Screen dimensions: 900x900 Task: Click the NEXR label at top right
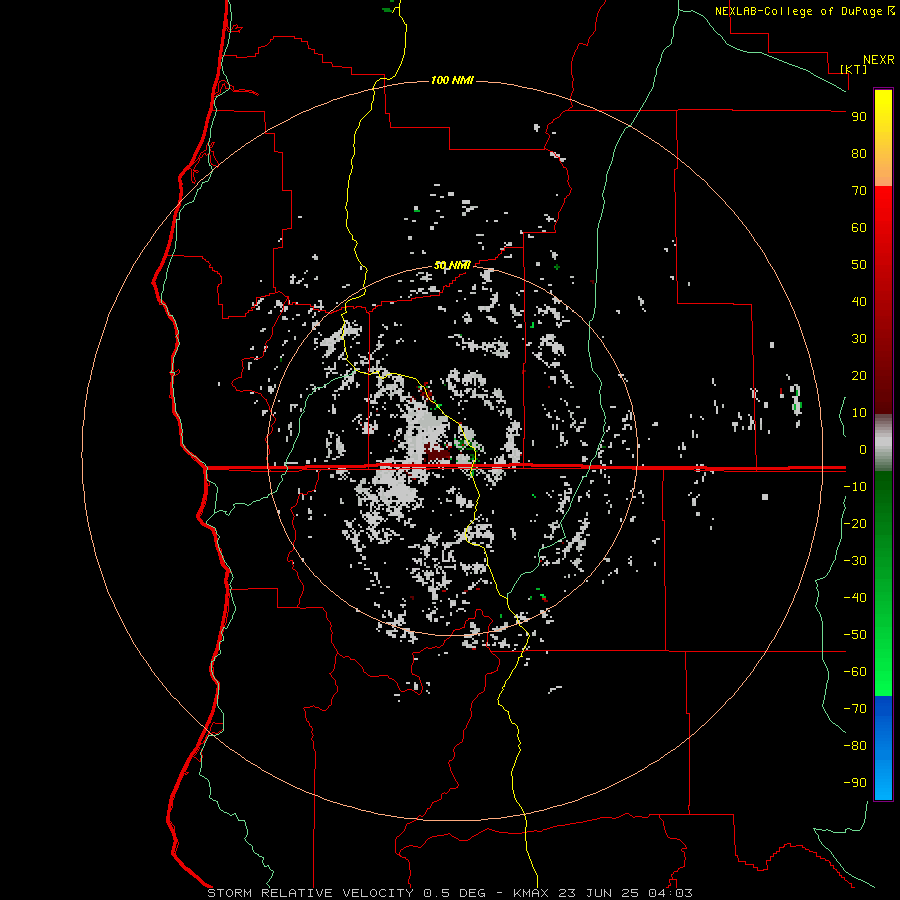pyautogui.click(x=879, y=60)
